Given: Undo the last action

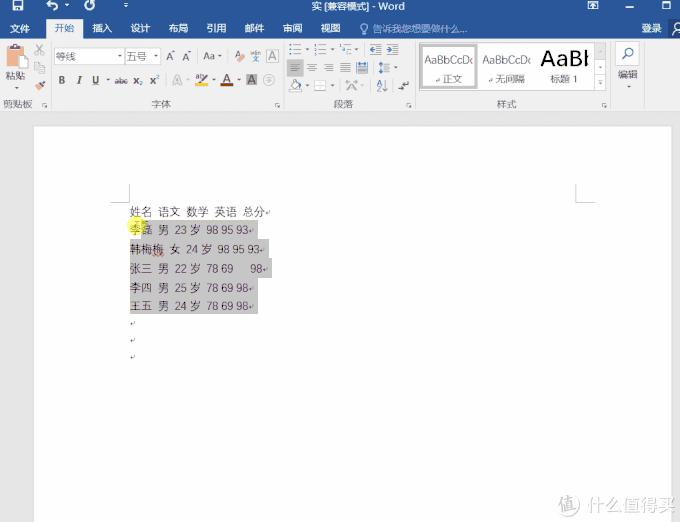Looking at the screenshot, I should [52, 6].
